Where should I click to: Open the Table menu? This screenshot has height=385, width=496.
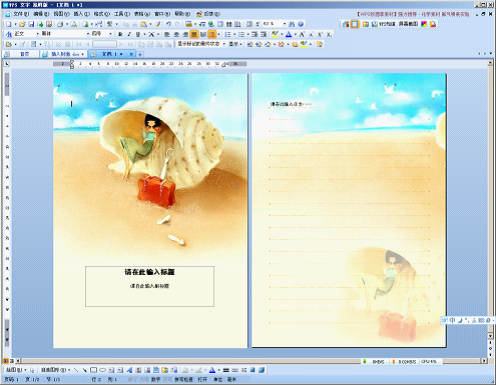(142, 14)
